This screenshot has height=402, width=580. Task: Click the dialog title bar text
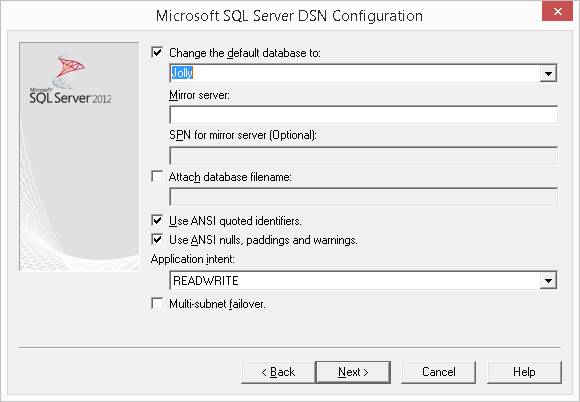click(x=289, y=16)
